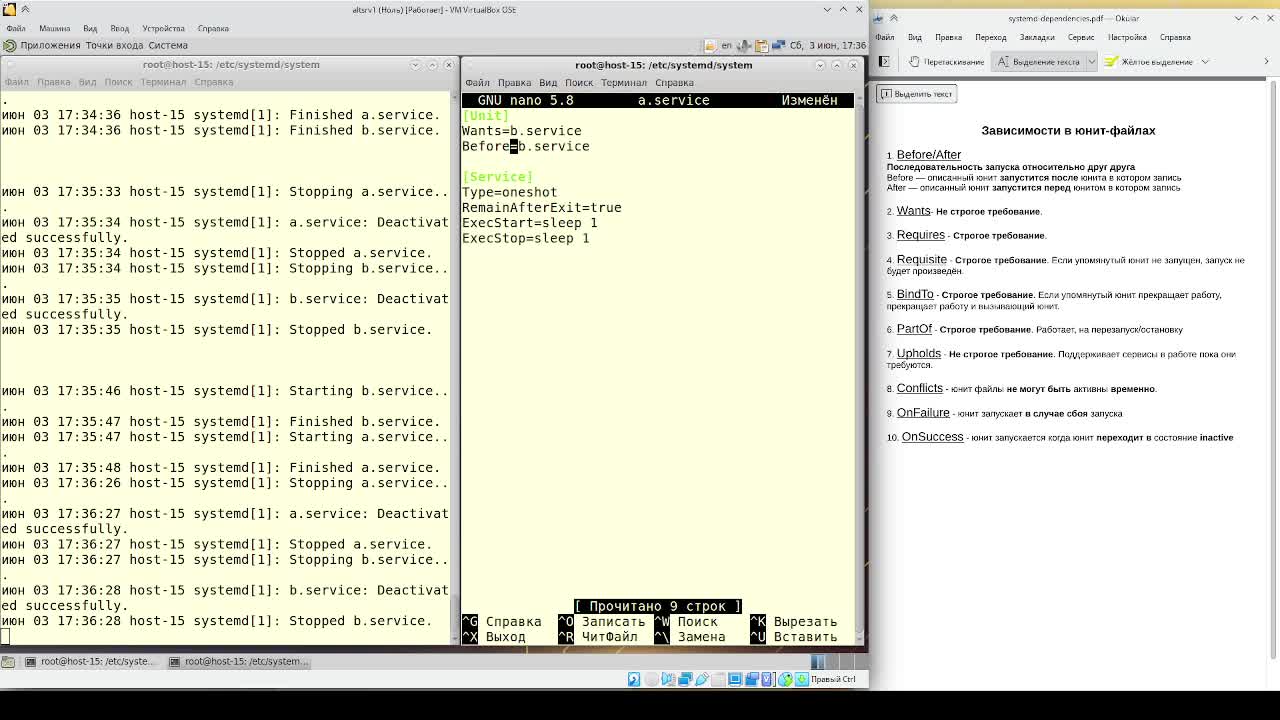Open the Жёлтое выделение dropdown arrow
This screenshot has height=720, width=1280.
click(x=1205, y=61)
